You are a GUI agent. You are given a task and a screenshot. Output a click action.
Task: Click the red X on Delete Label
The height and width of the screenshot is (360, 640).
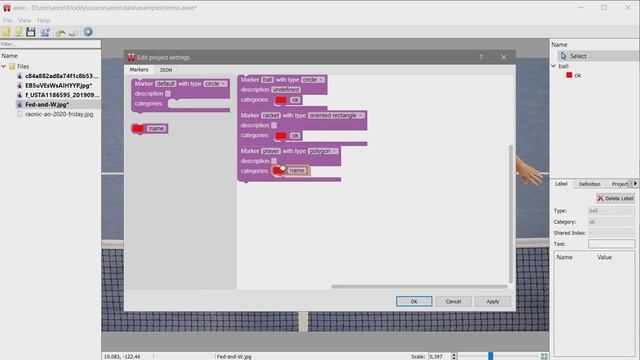[x=600, y=198]
